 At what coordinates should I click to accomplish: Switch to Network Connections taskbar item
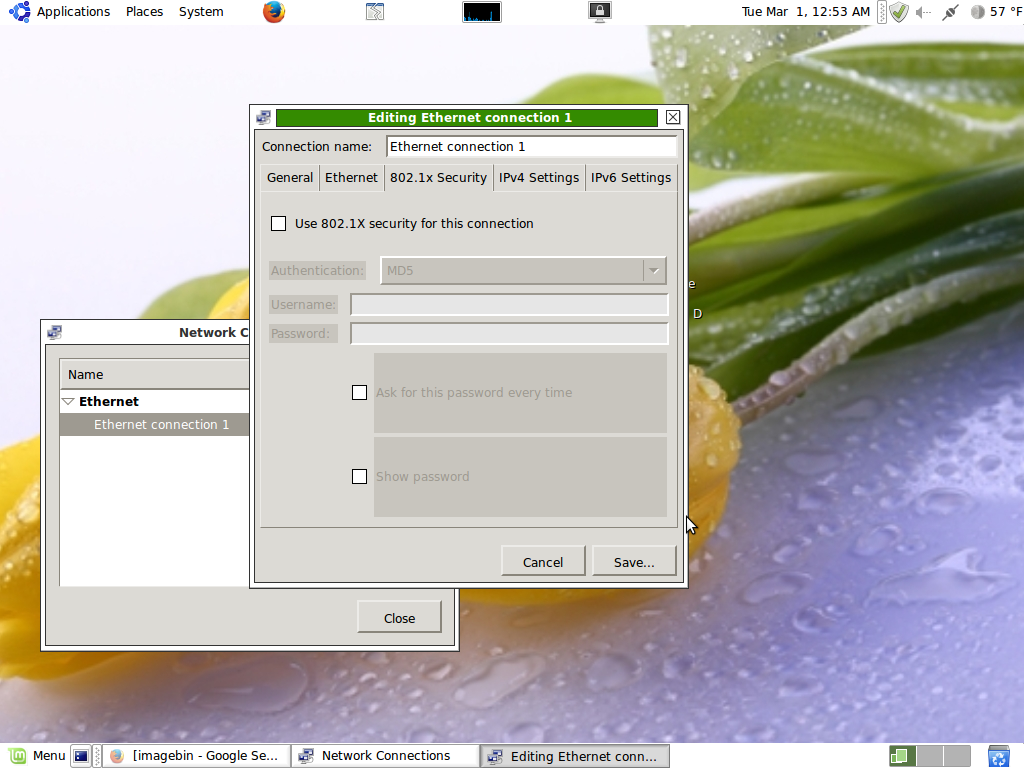click(384, 756)
